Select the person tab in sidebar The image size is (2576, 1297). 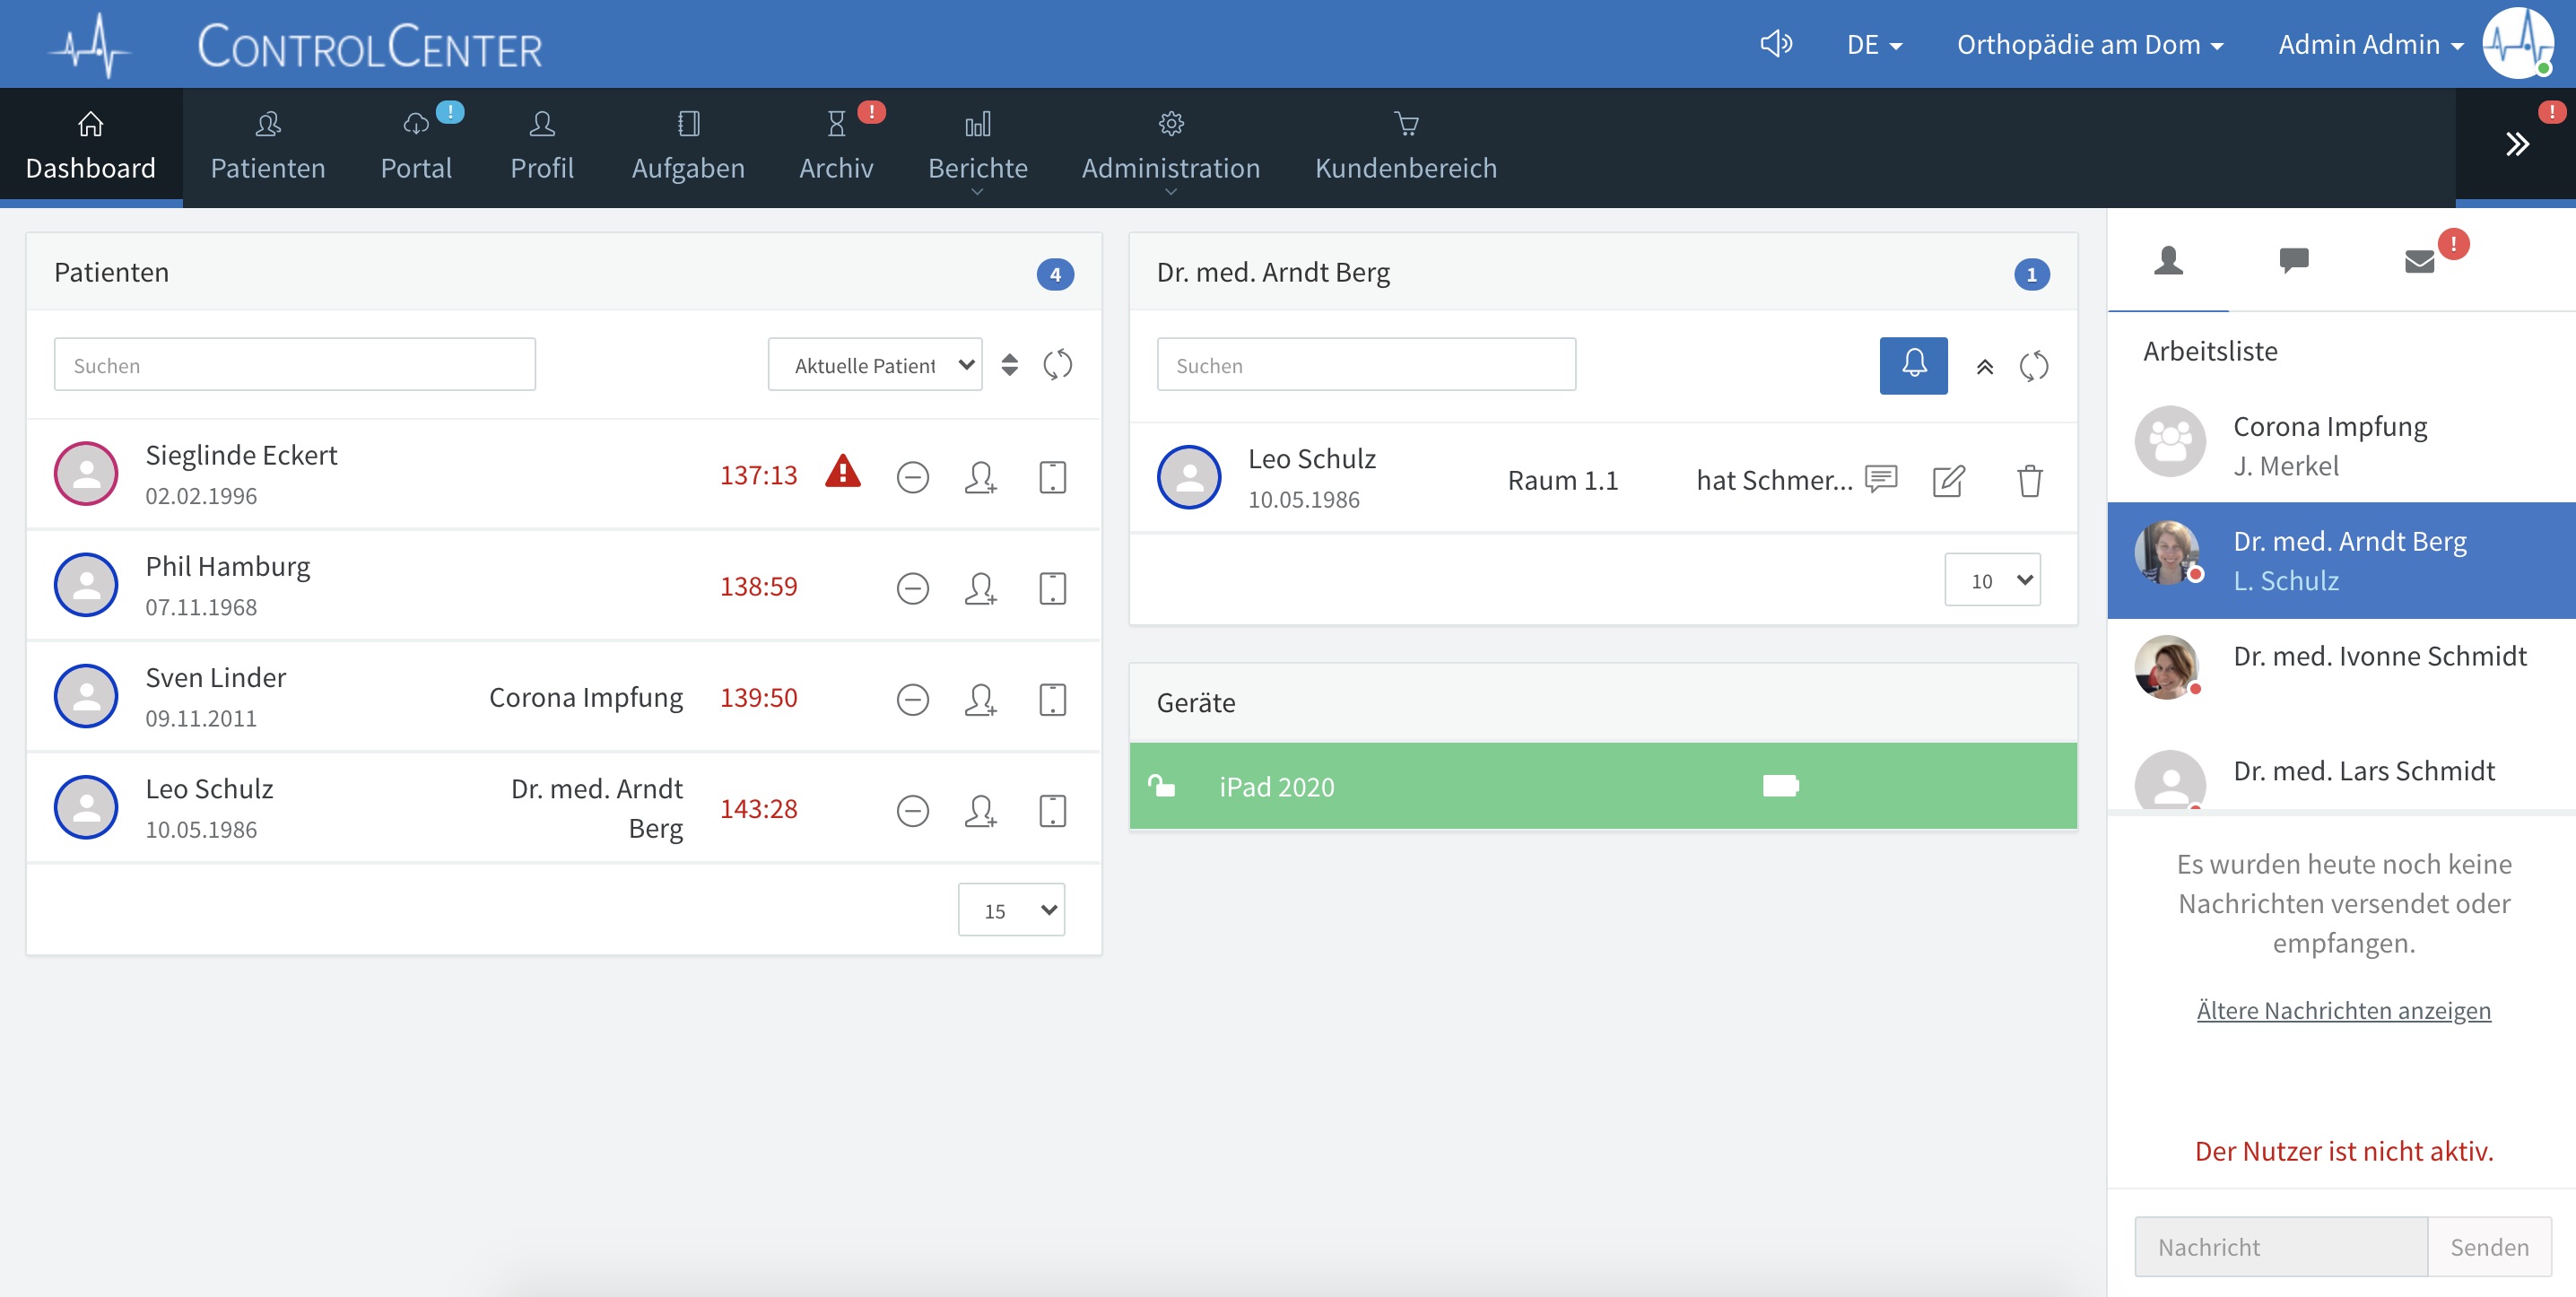click(x=2168, y=262)
